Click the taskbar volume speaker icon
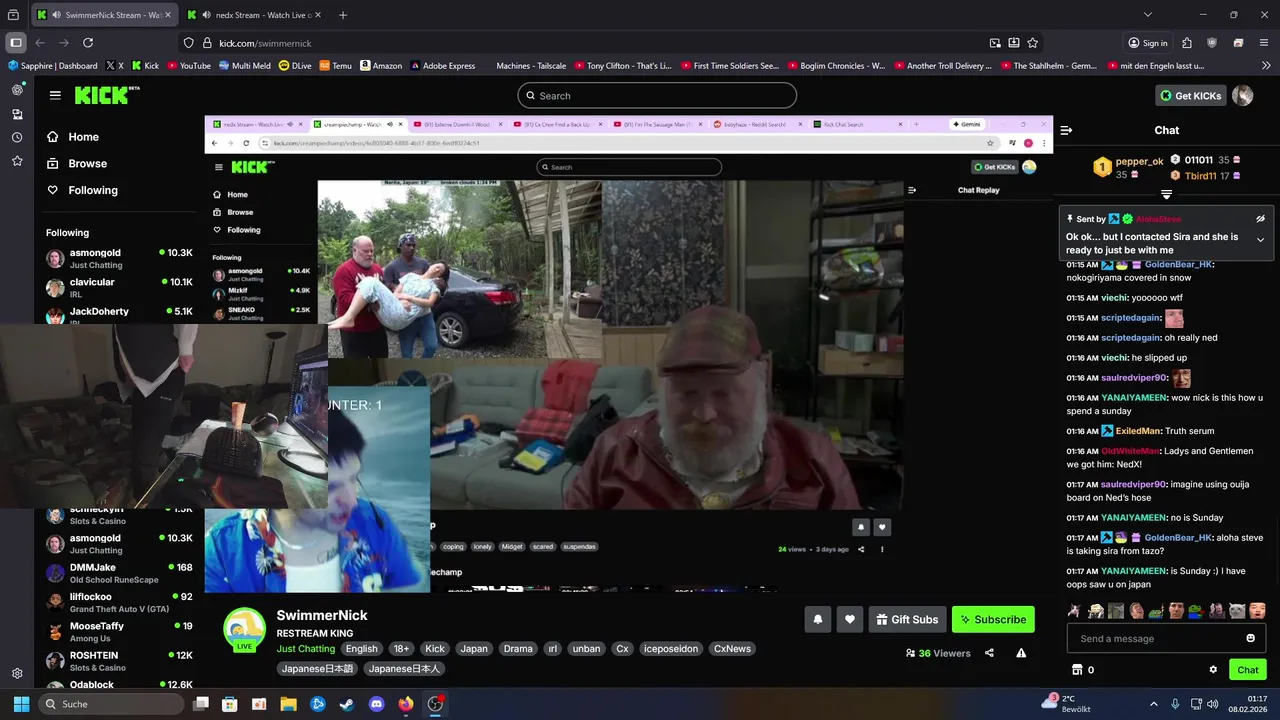This screenshot has height=720, width=1280. click(1213, 704)
